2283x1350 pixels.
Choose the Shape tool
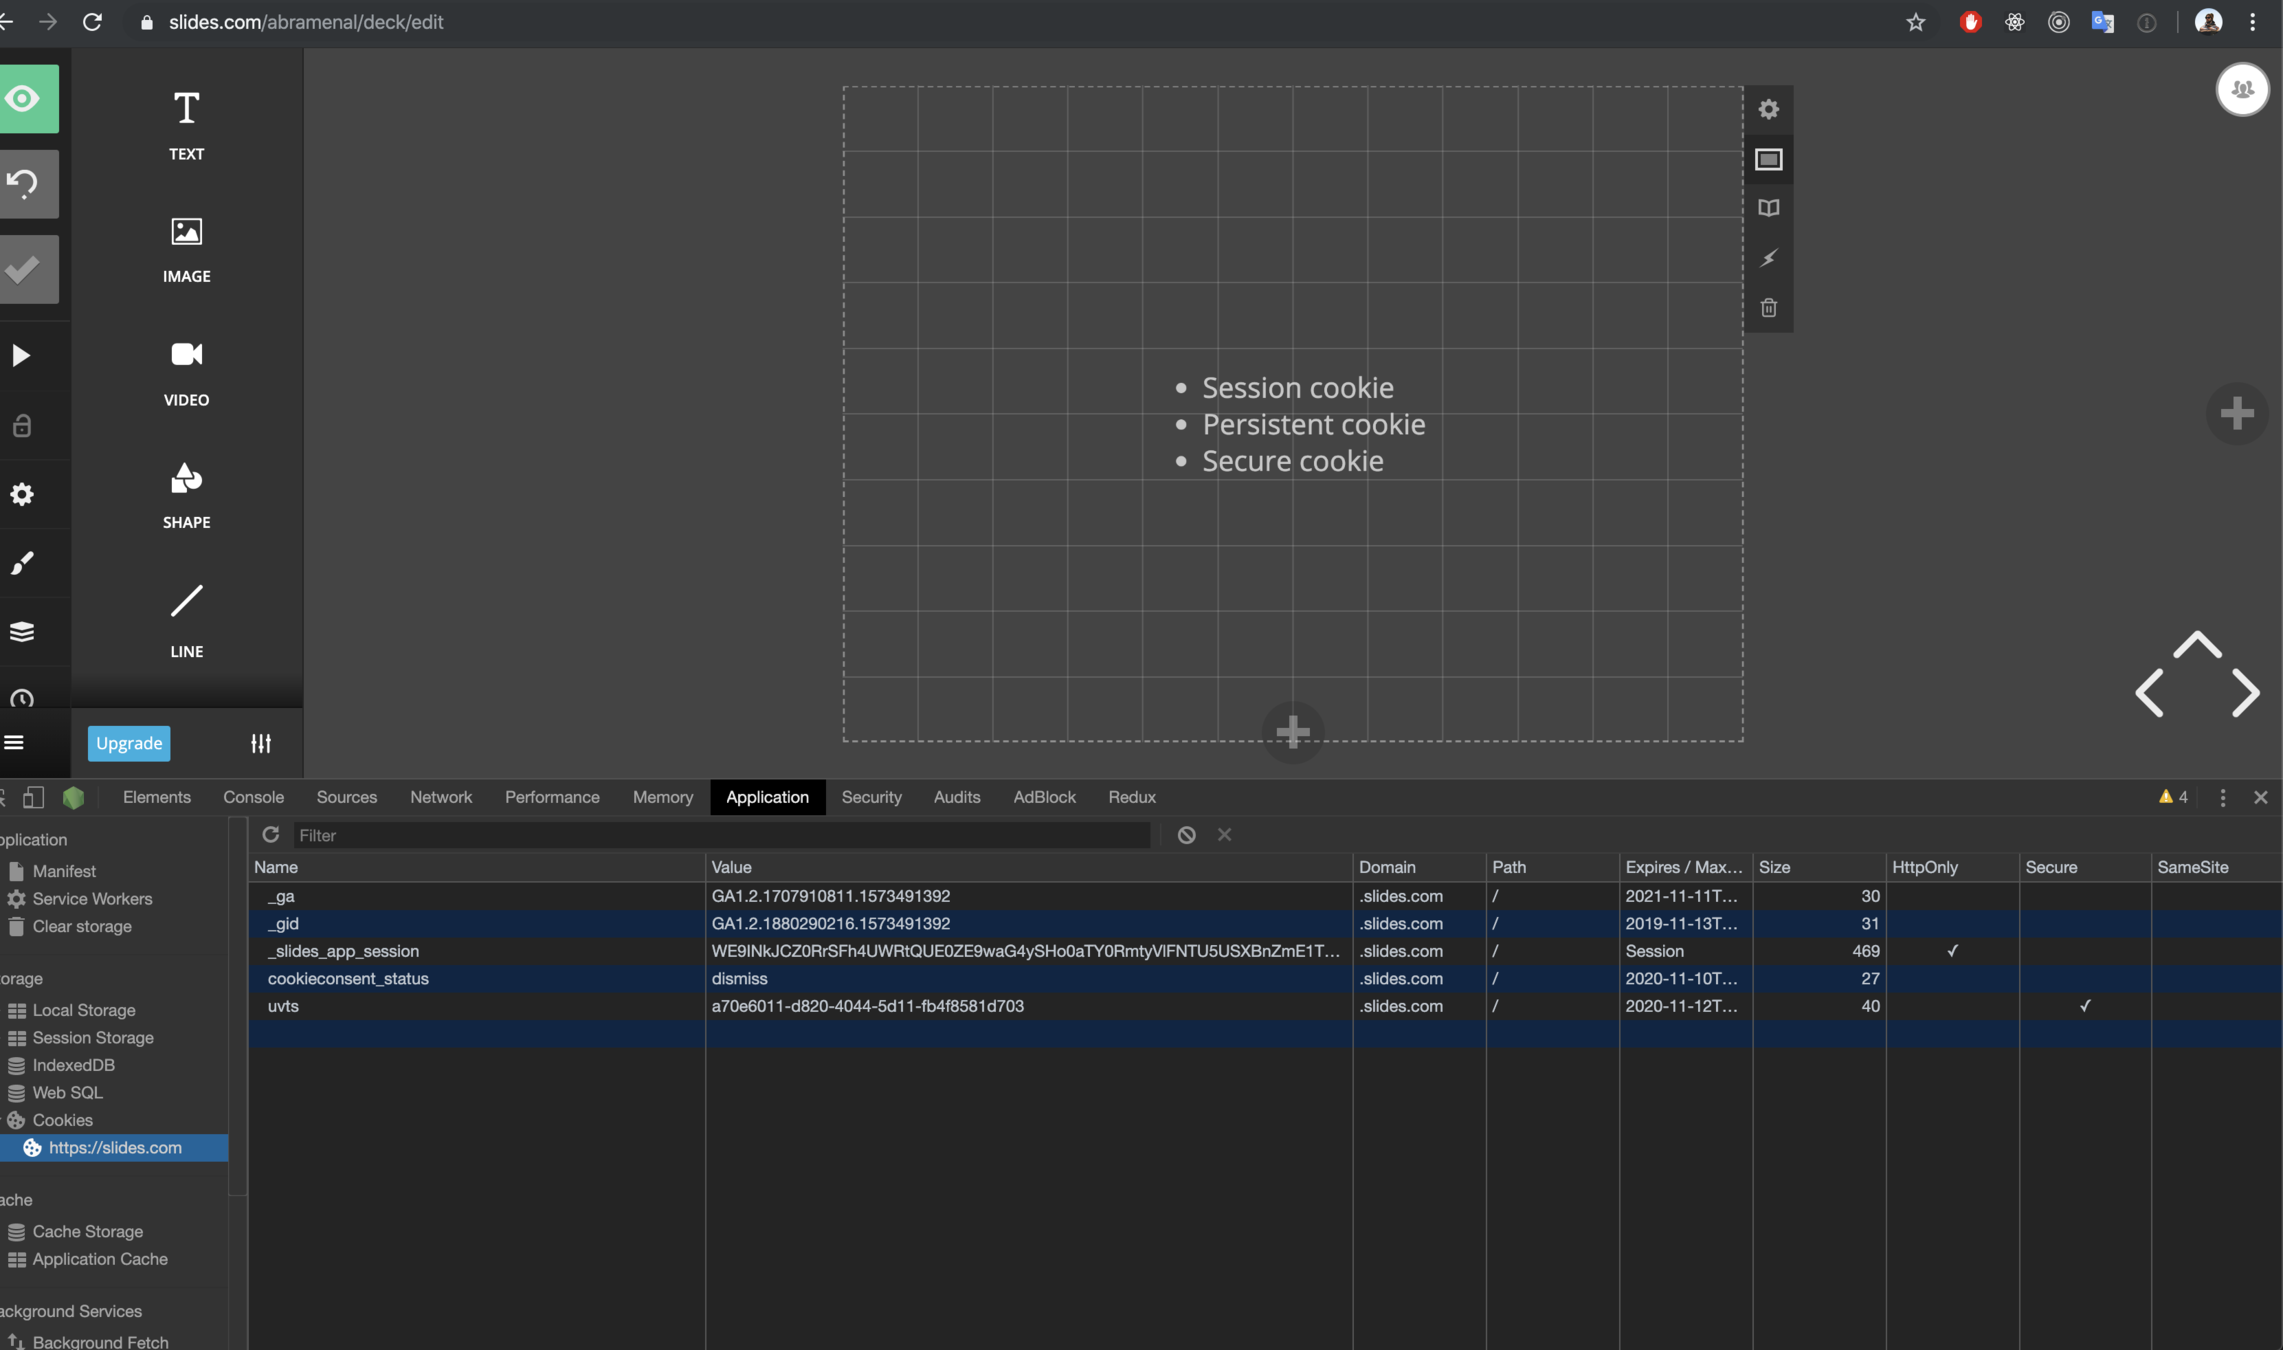click(186, 495)
